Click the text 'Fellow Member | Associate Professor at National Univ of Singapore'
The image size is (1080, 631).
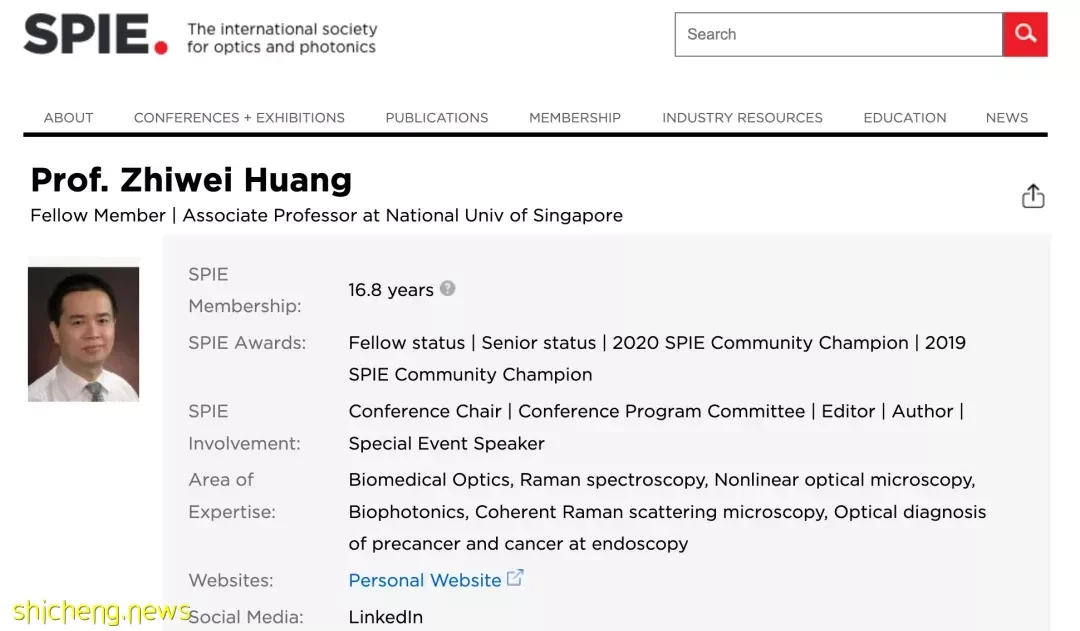click(x=326, y=216)
